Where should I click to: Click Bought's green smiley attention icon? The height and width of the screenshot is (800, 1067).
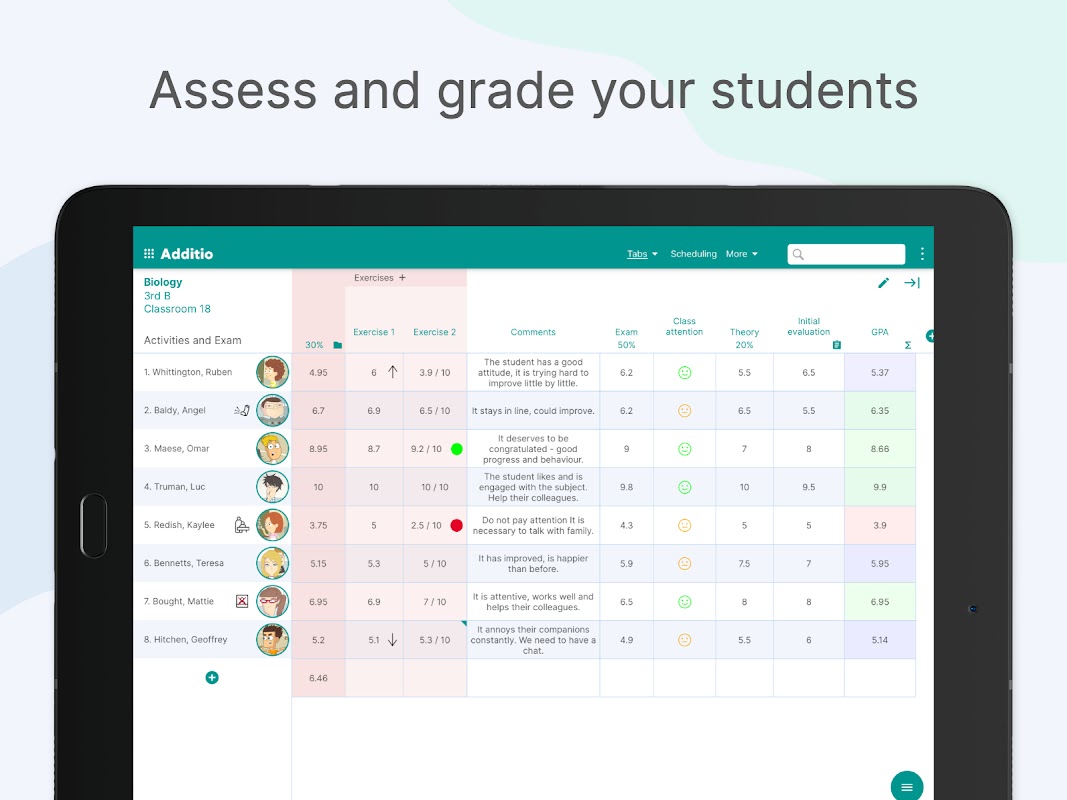pos(685,601)
